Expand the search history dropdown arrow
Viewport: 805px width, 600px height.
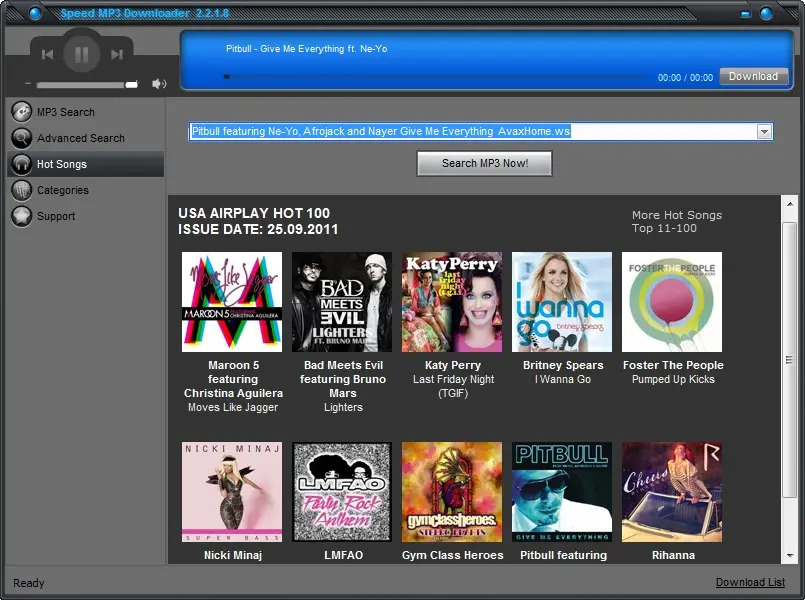click(x=764, y=132)
